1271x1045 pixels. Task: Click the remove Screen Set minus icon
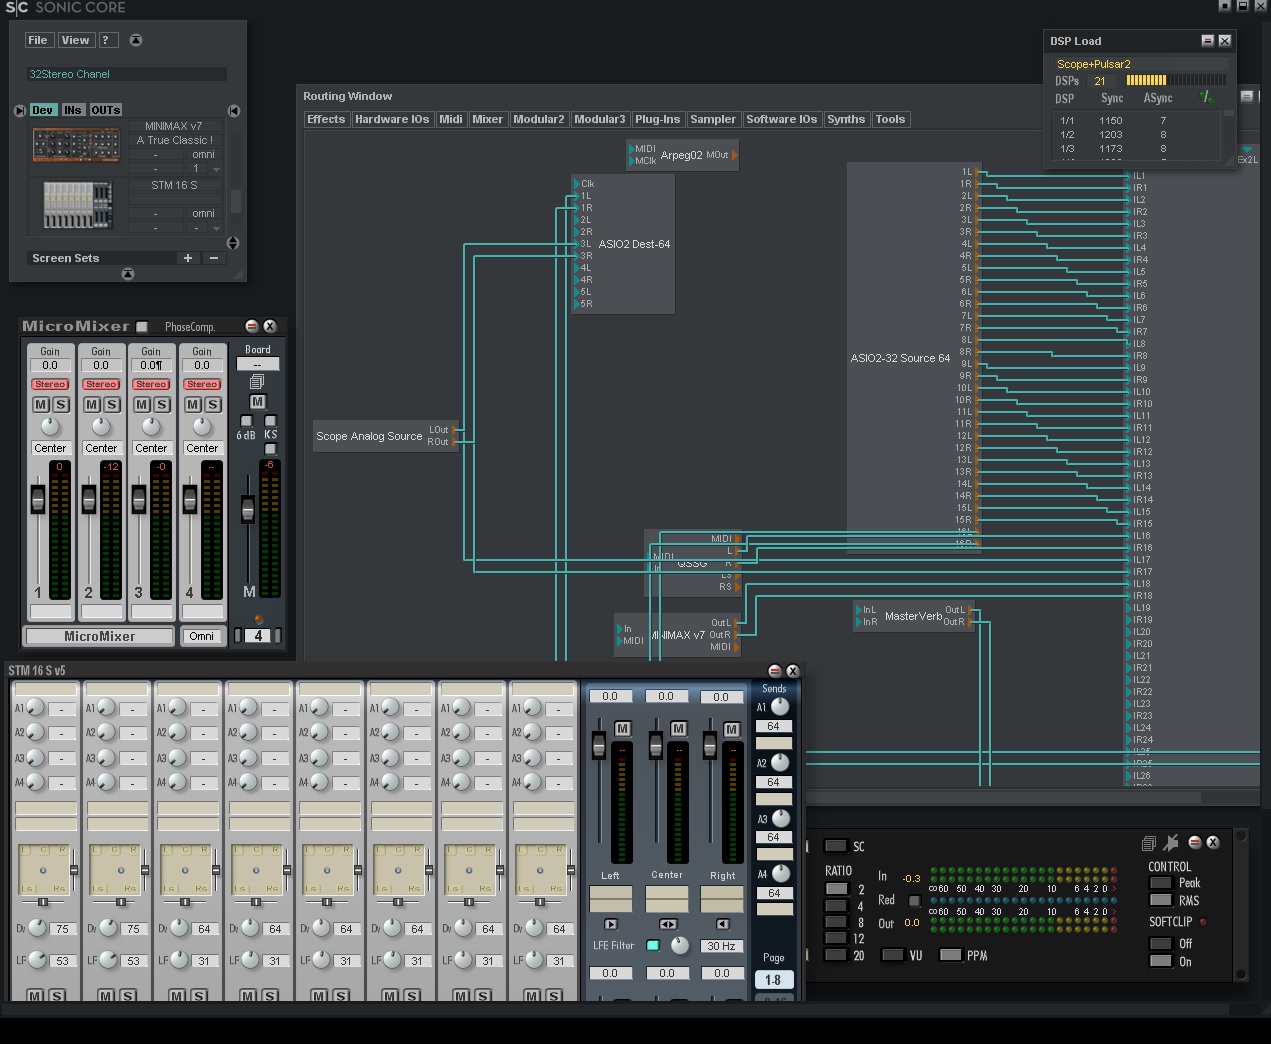pyautogui.click(x=213, y=258)
